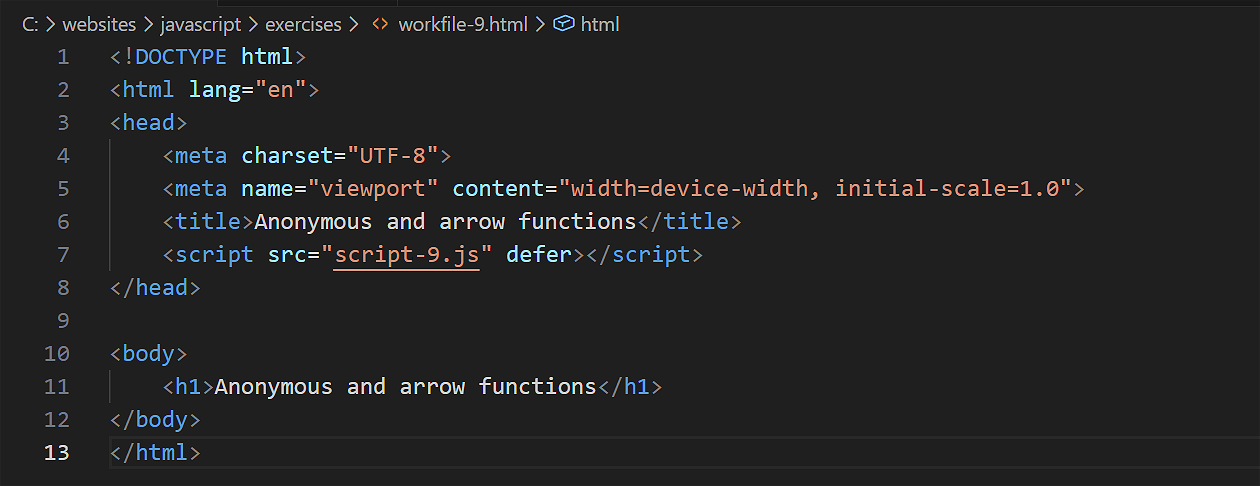Follow the underlined script-9.js link
Viewport: 1260px width, 486px height.
click(407, 255)
